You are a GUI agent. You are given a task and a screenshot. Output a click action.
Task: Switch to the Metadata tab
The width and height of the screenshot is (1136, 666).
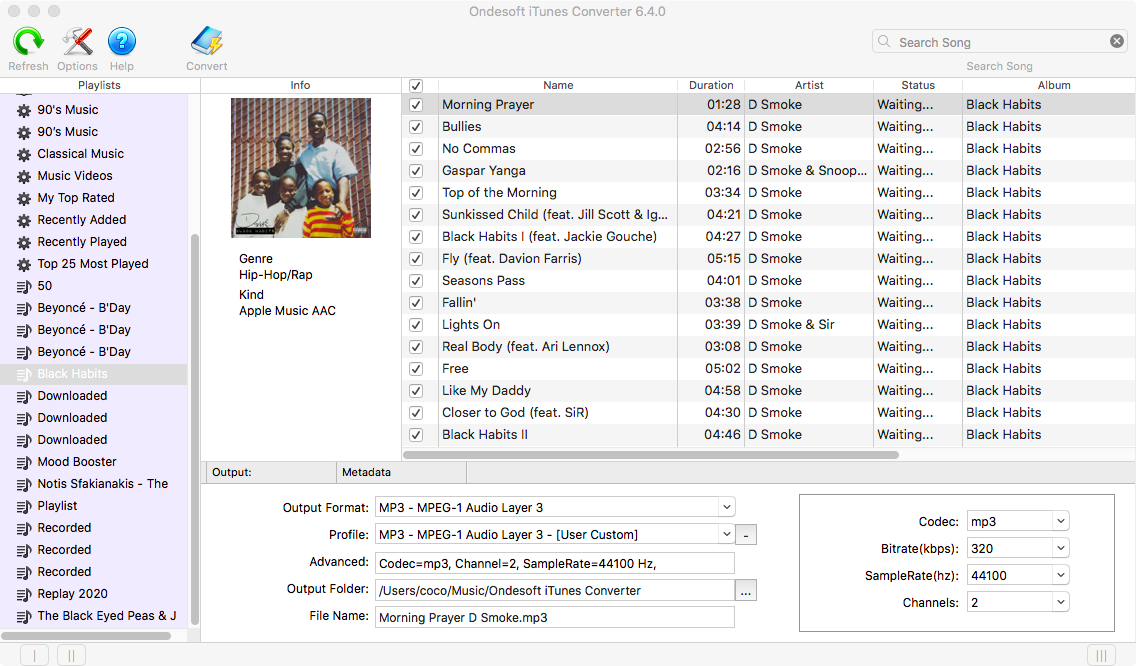pyautogui.click(x=401, y=473)
